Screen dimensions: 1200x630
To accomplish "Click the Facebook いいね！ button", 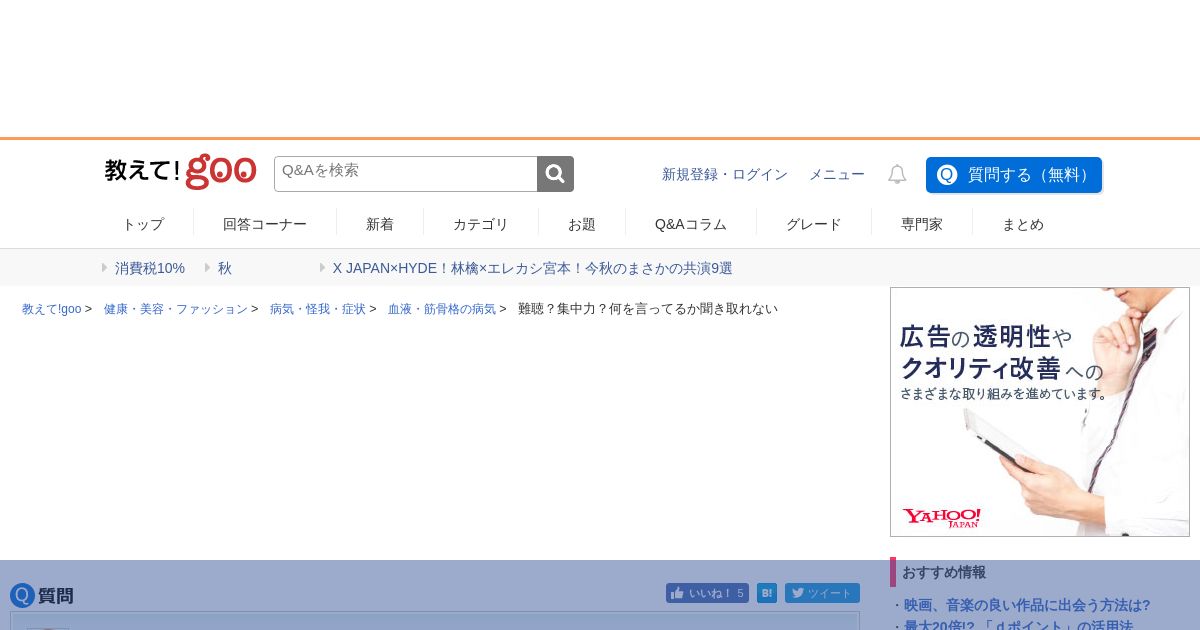I will [x=707, y=593].
